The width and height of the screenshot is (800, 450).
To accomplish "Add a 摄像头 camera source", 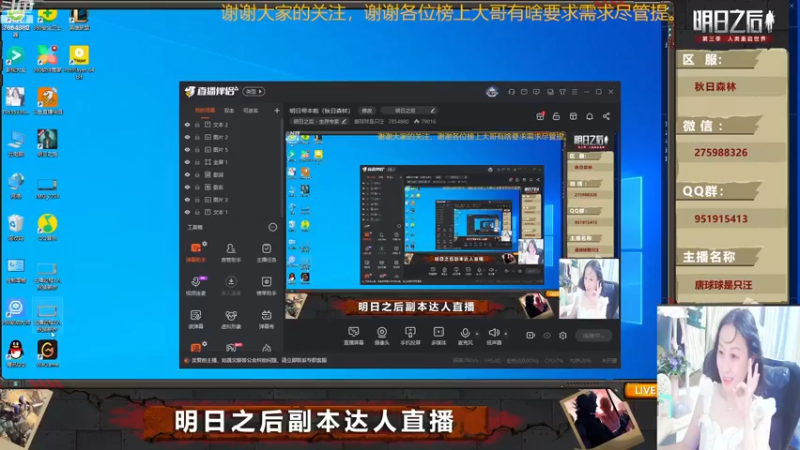I will click(382, 336).
